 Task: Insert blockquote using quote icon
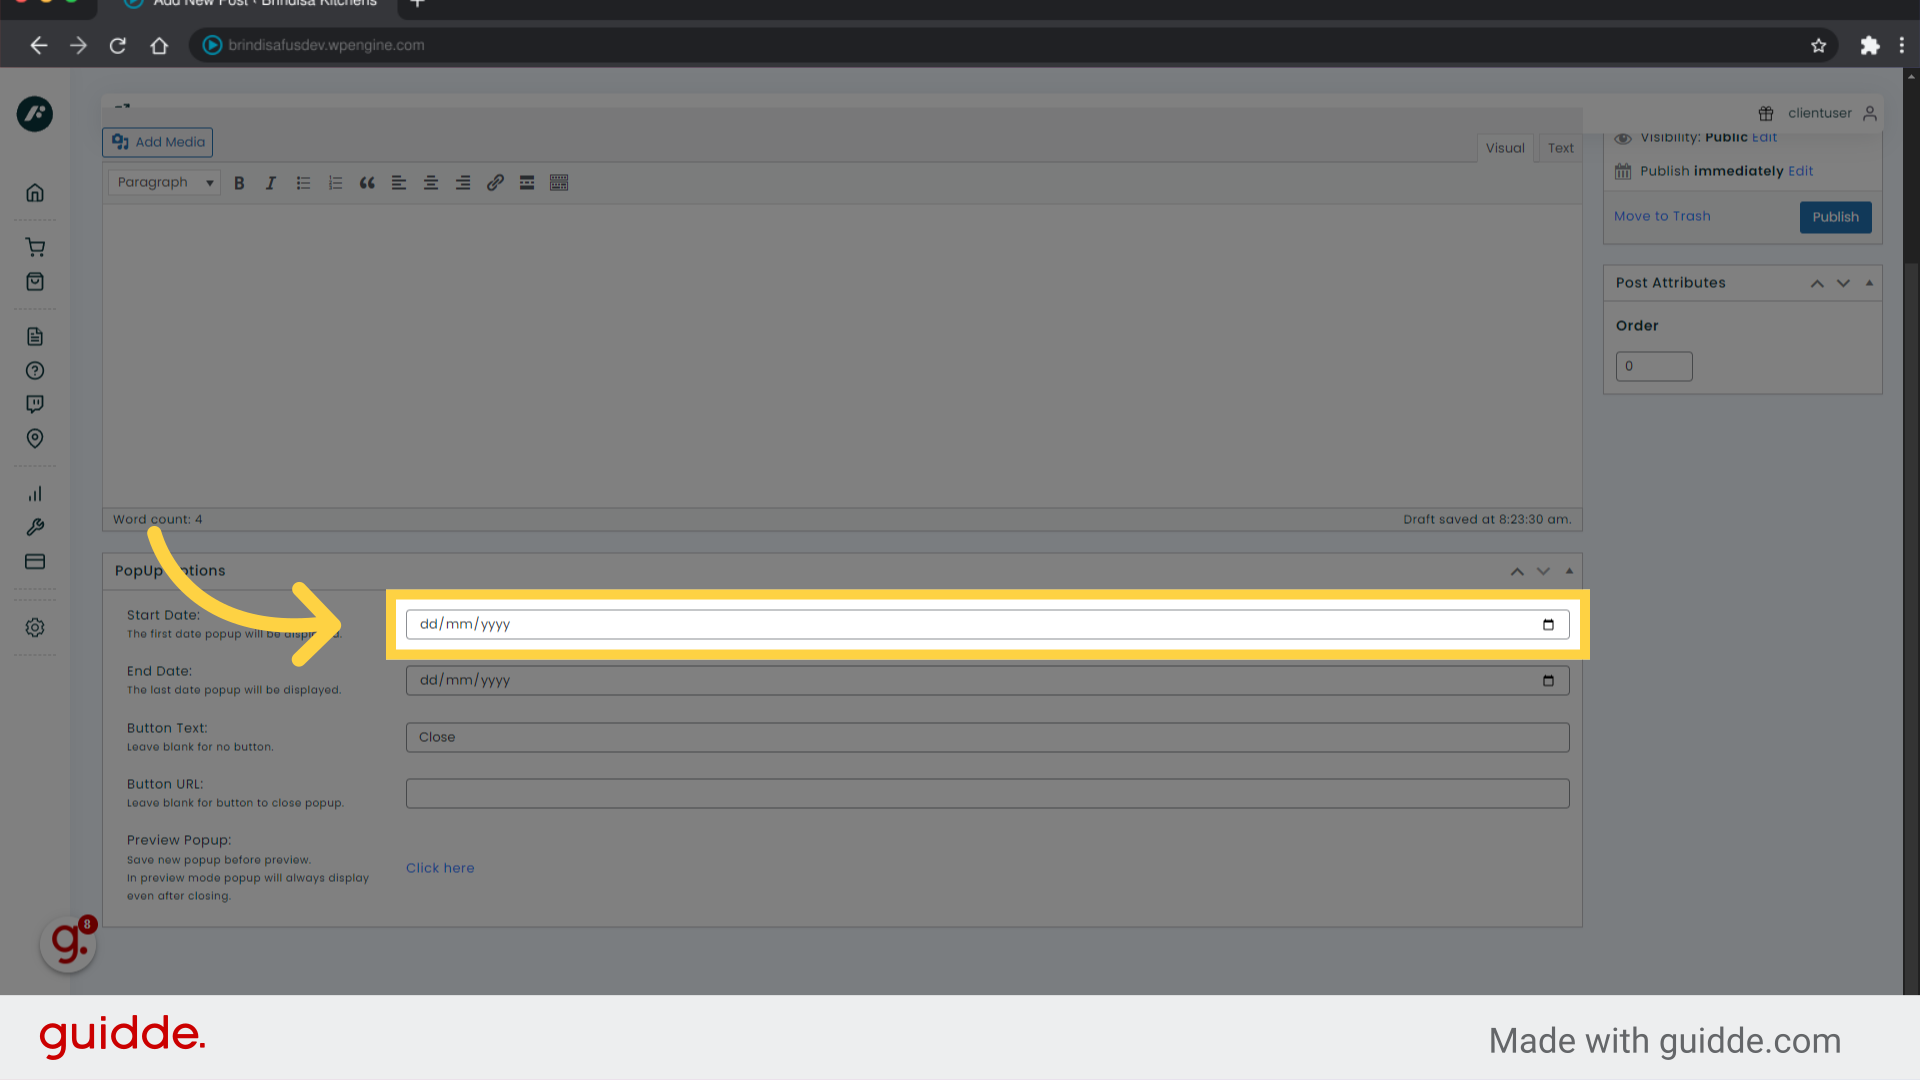(x=367, y=183)
